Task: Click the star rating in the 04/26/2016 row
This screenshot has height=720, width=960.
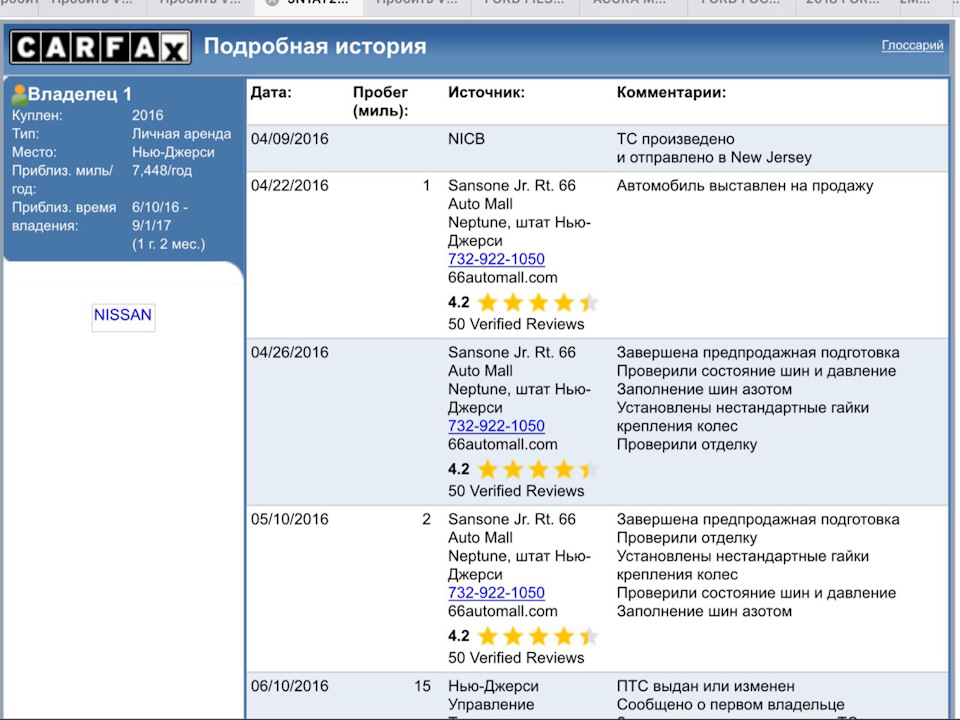Action: [x=538, y=470]
